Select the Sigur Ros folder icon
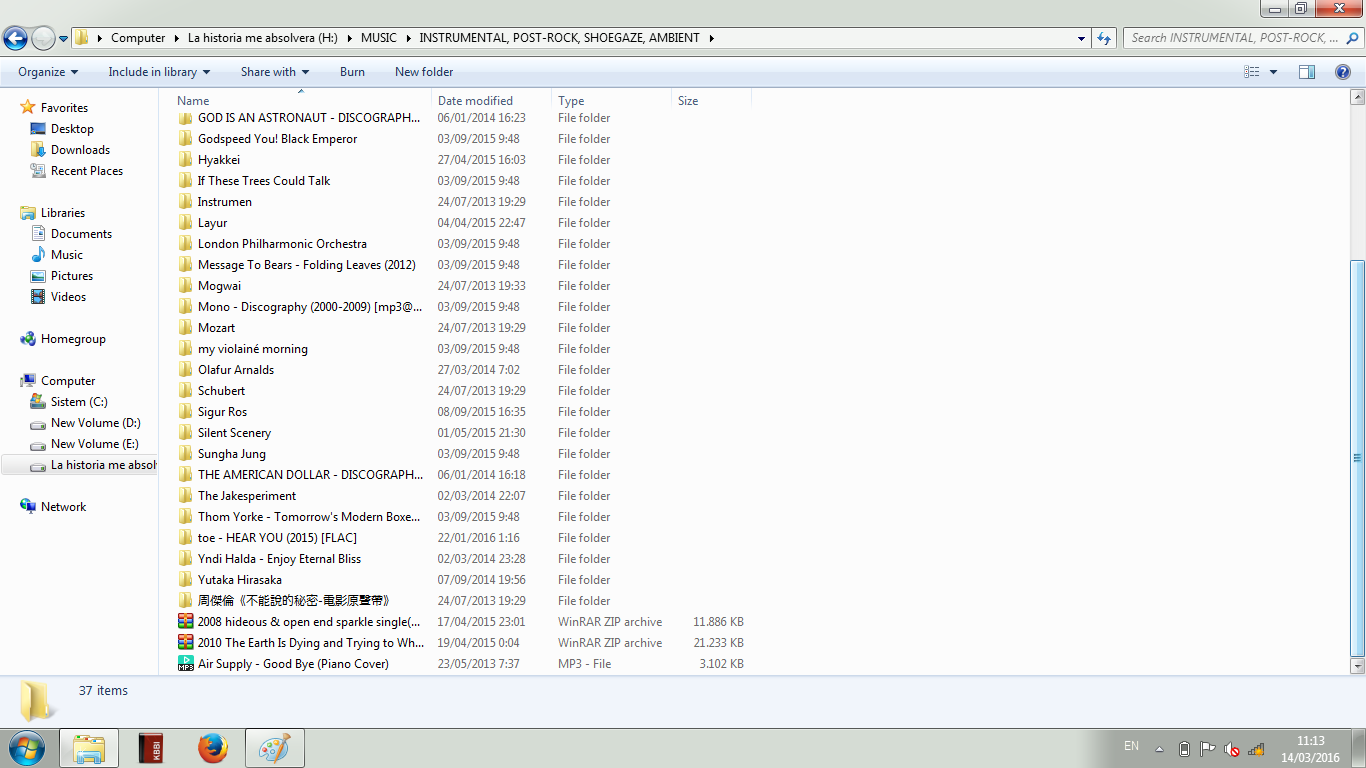The image size is (1366, 768). coord(185,412)
